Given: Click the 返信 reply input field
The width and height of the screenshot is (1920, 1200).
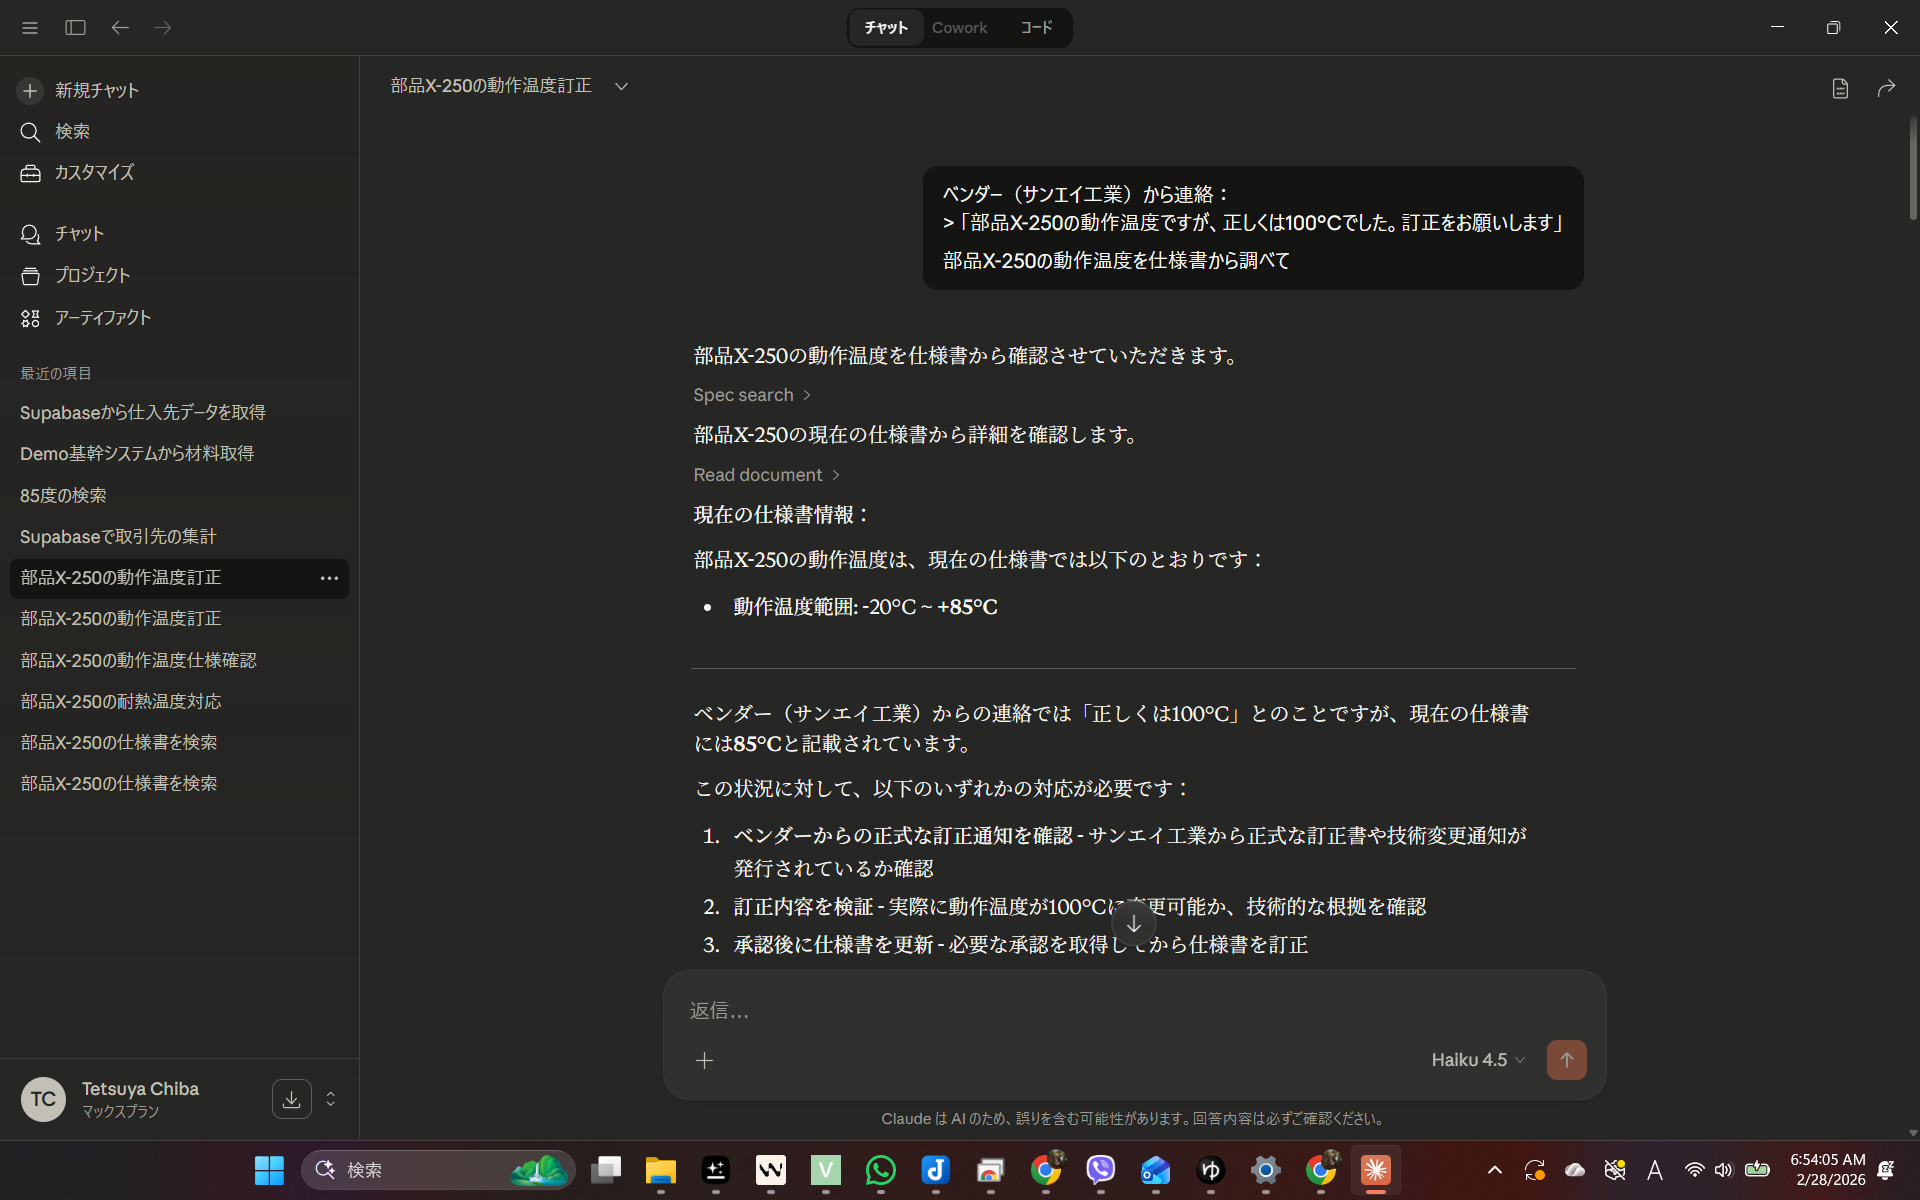Looking at the screenshot, I should (1050, 1011).
